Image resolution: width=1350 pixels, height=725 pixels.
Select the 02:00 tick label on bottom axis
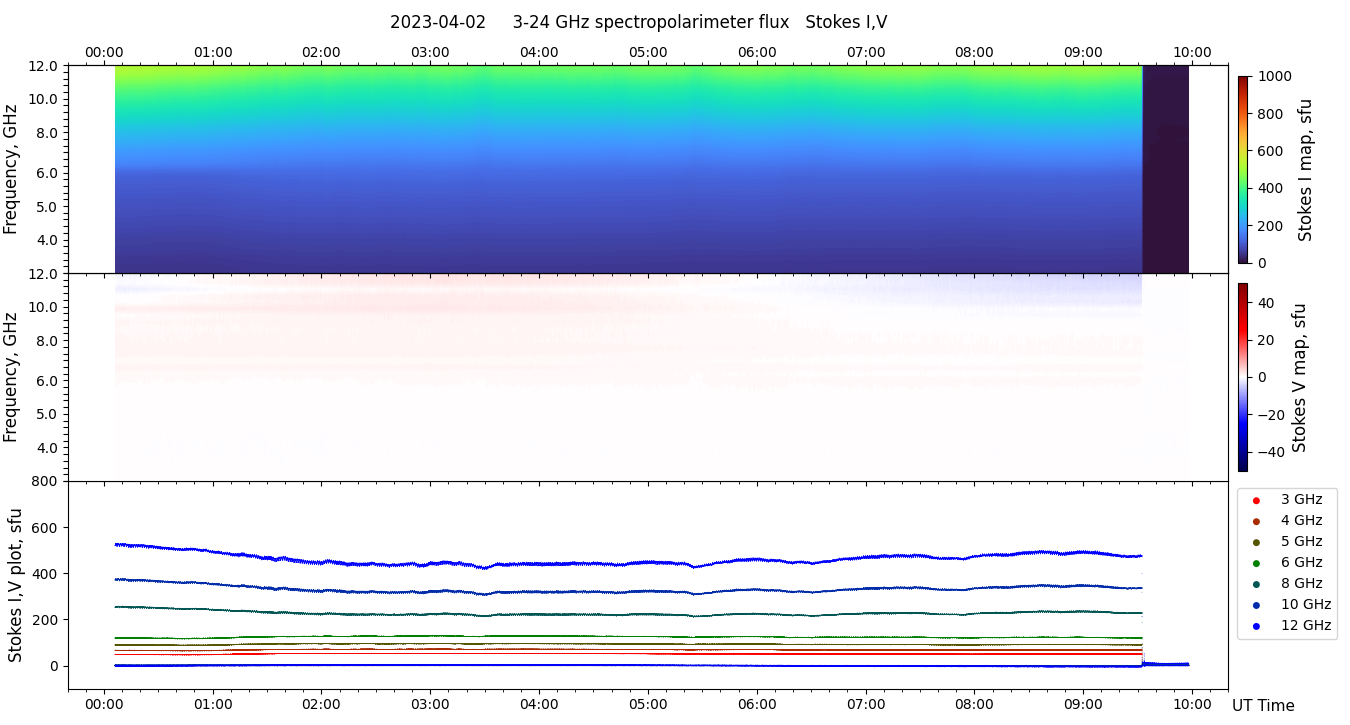[x=321, y=703]
